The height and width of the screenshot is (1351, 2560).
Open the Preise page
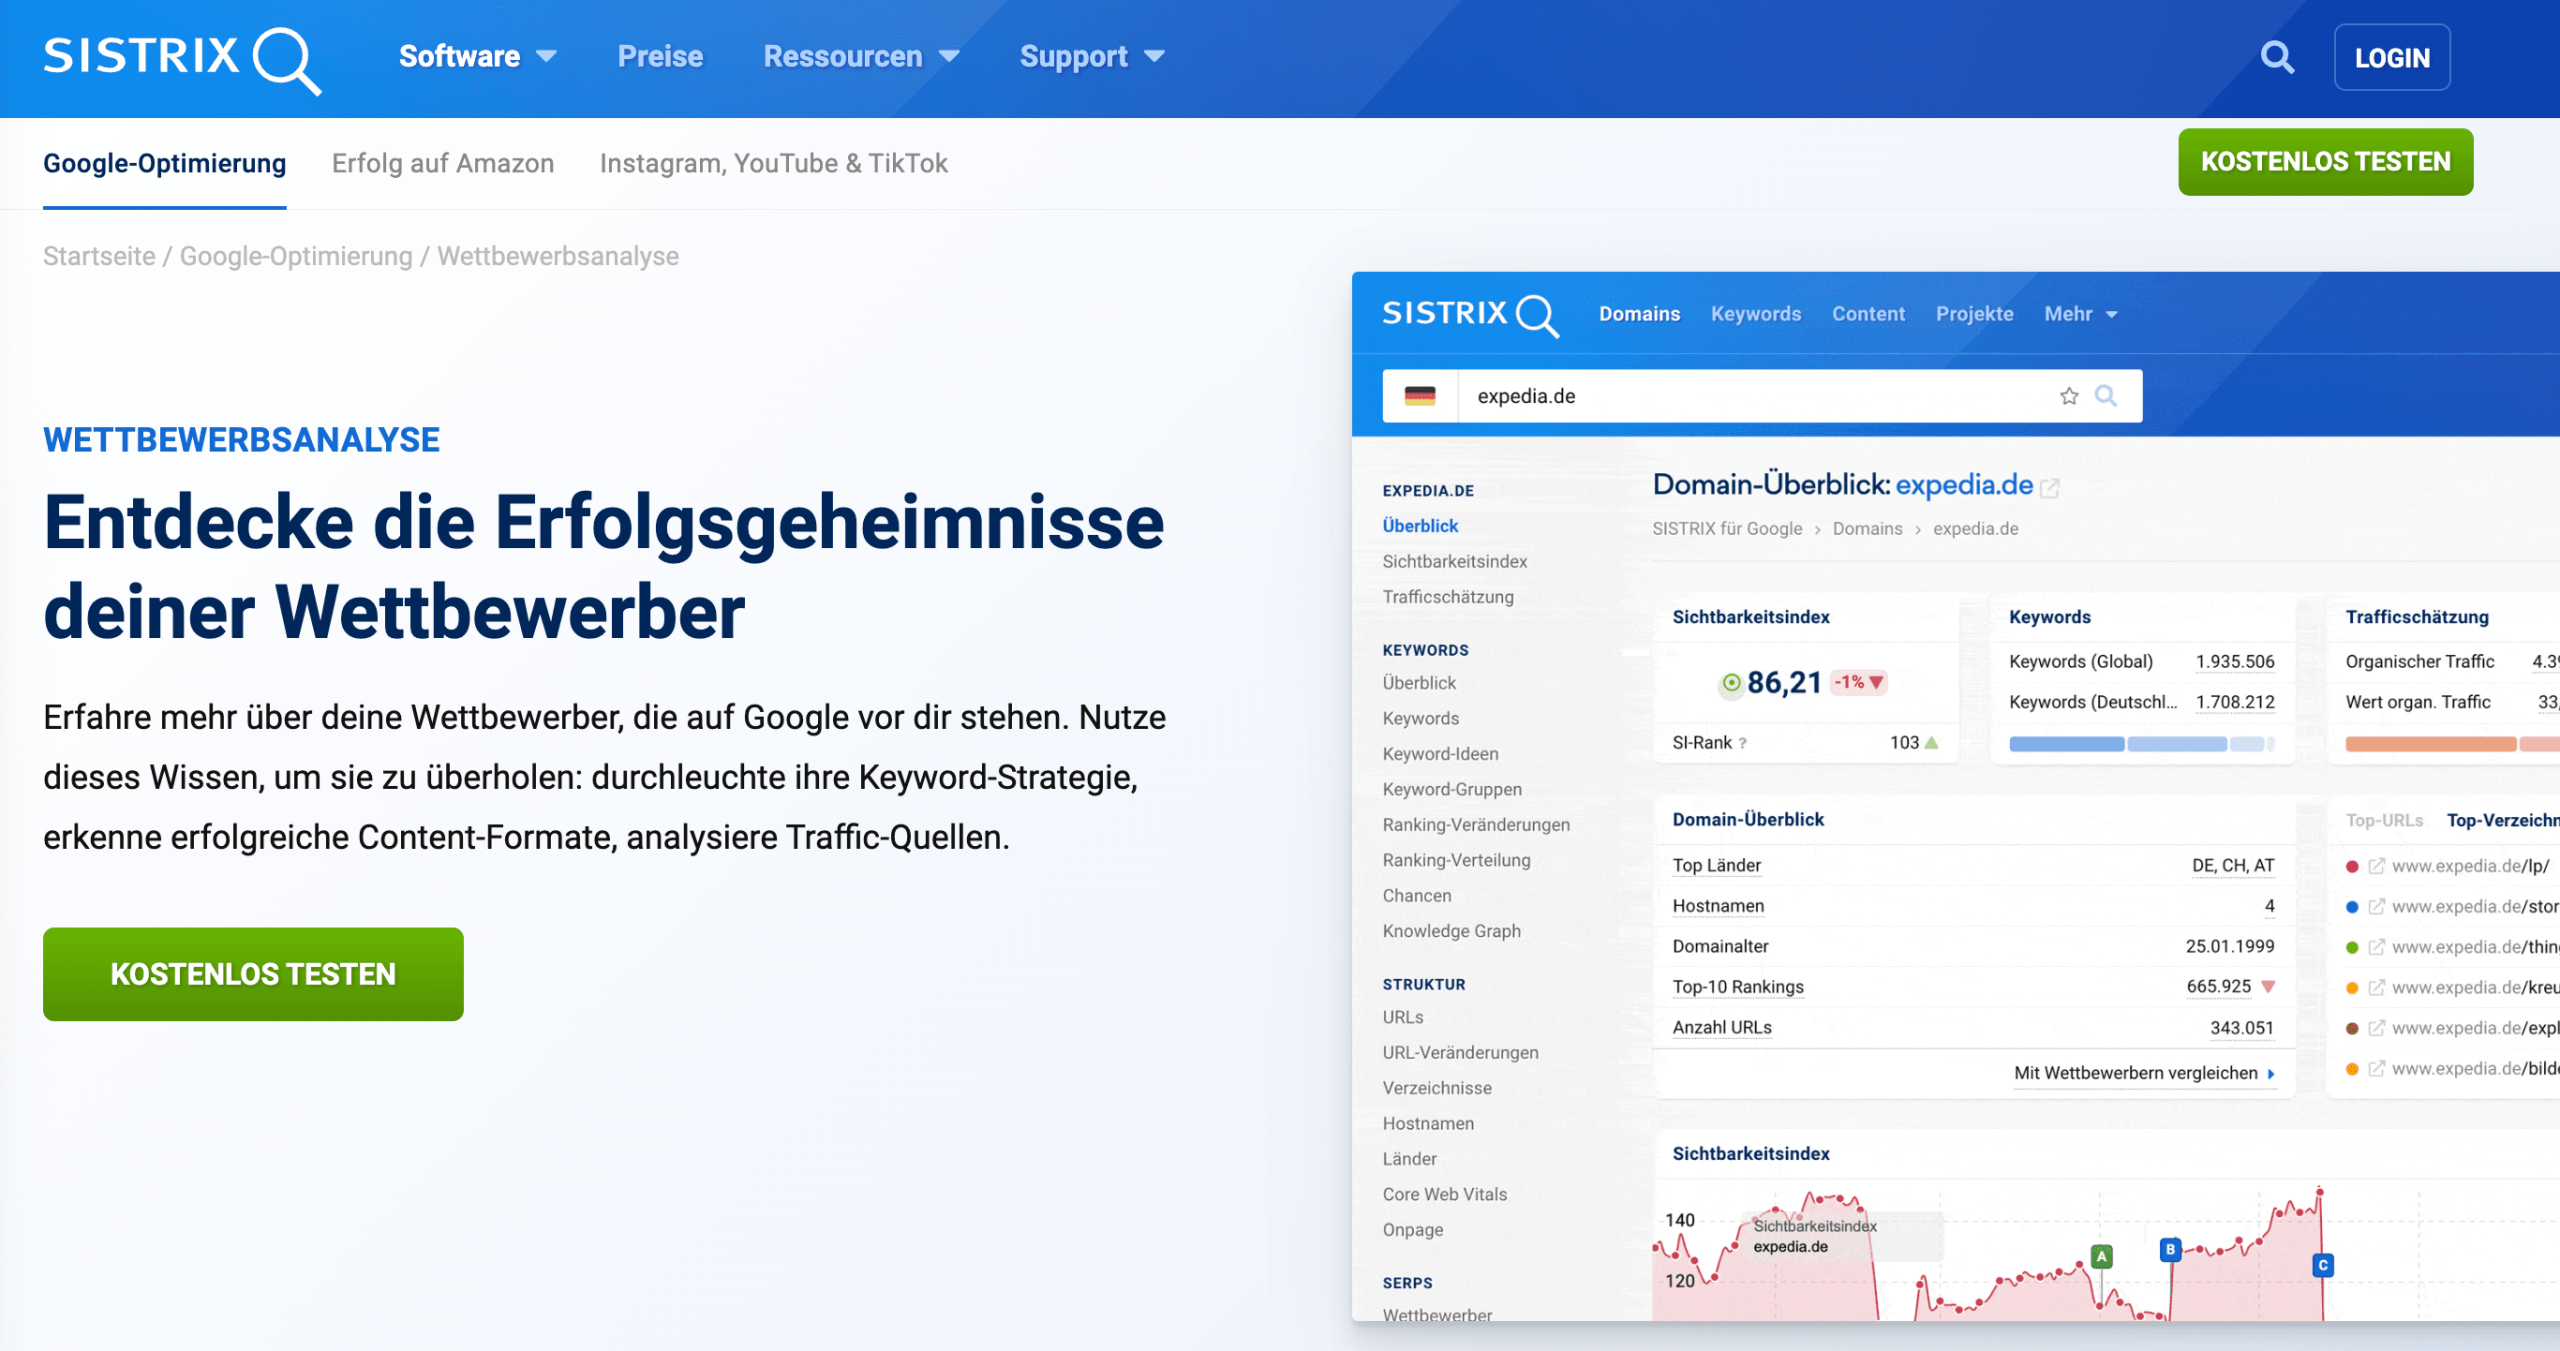pos(660,57)
